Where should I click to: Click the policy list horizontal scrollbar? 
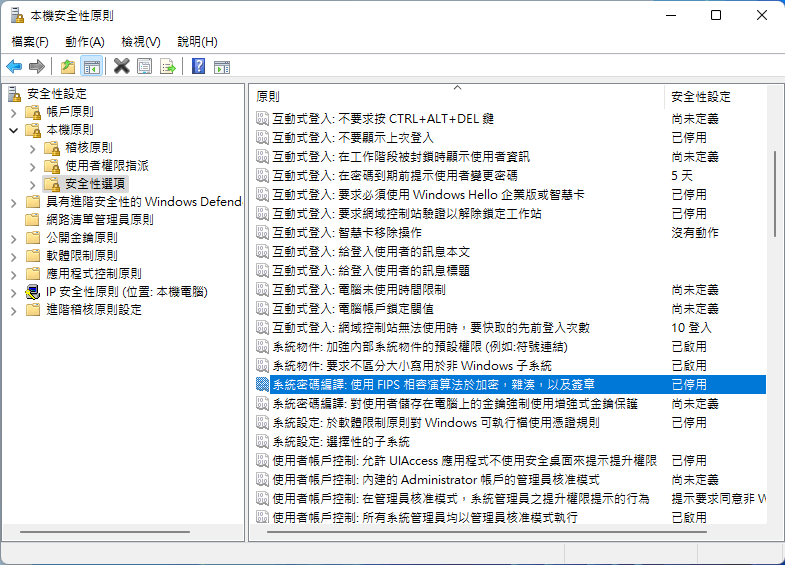tap(487, 532)
